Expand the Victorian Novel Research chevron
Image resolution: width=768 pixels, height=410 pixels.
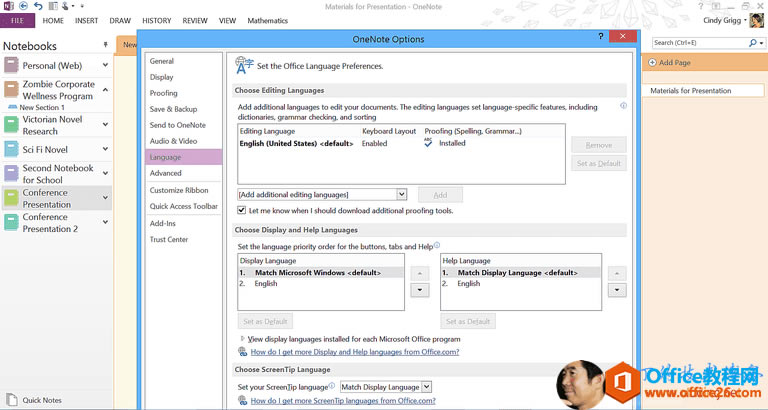pyautogui.click(x=105, y=124)
